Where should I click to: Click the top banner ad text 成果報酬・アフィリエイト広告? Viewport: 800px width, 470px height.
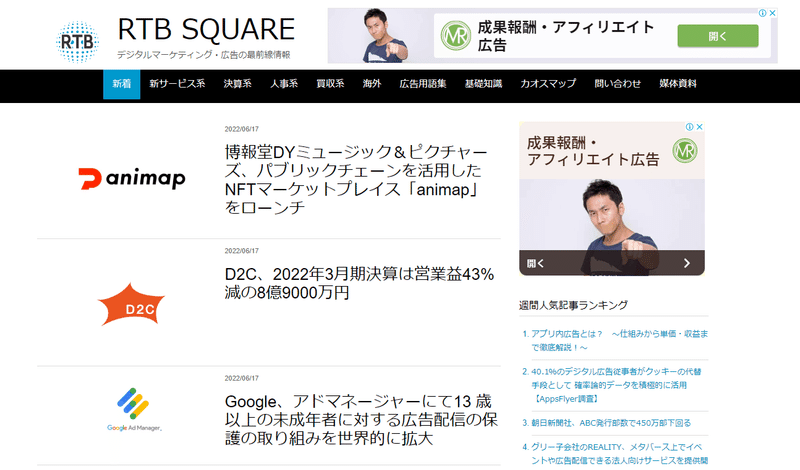point(565,36)
